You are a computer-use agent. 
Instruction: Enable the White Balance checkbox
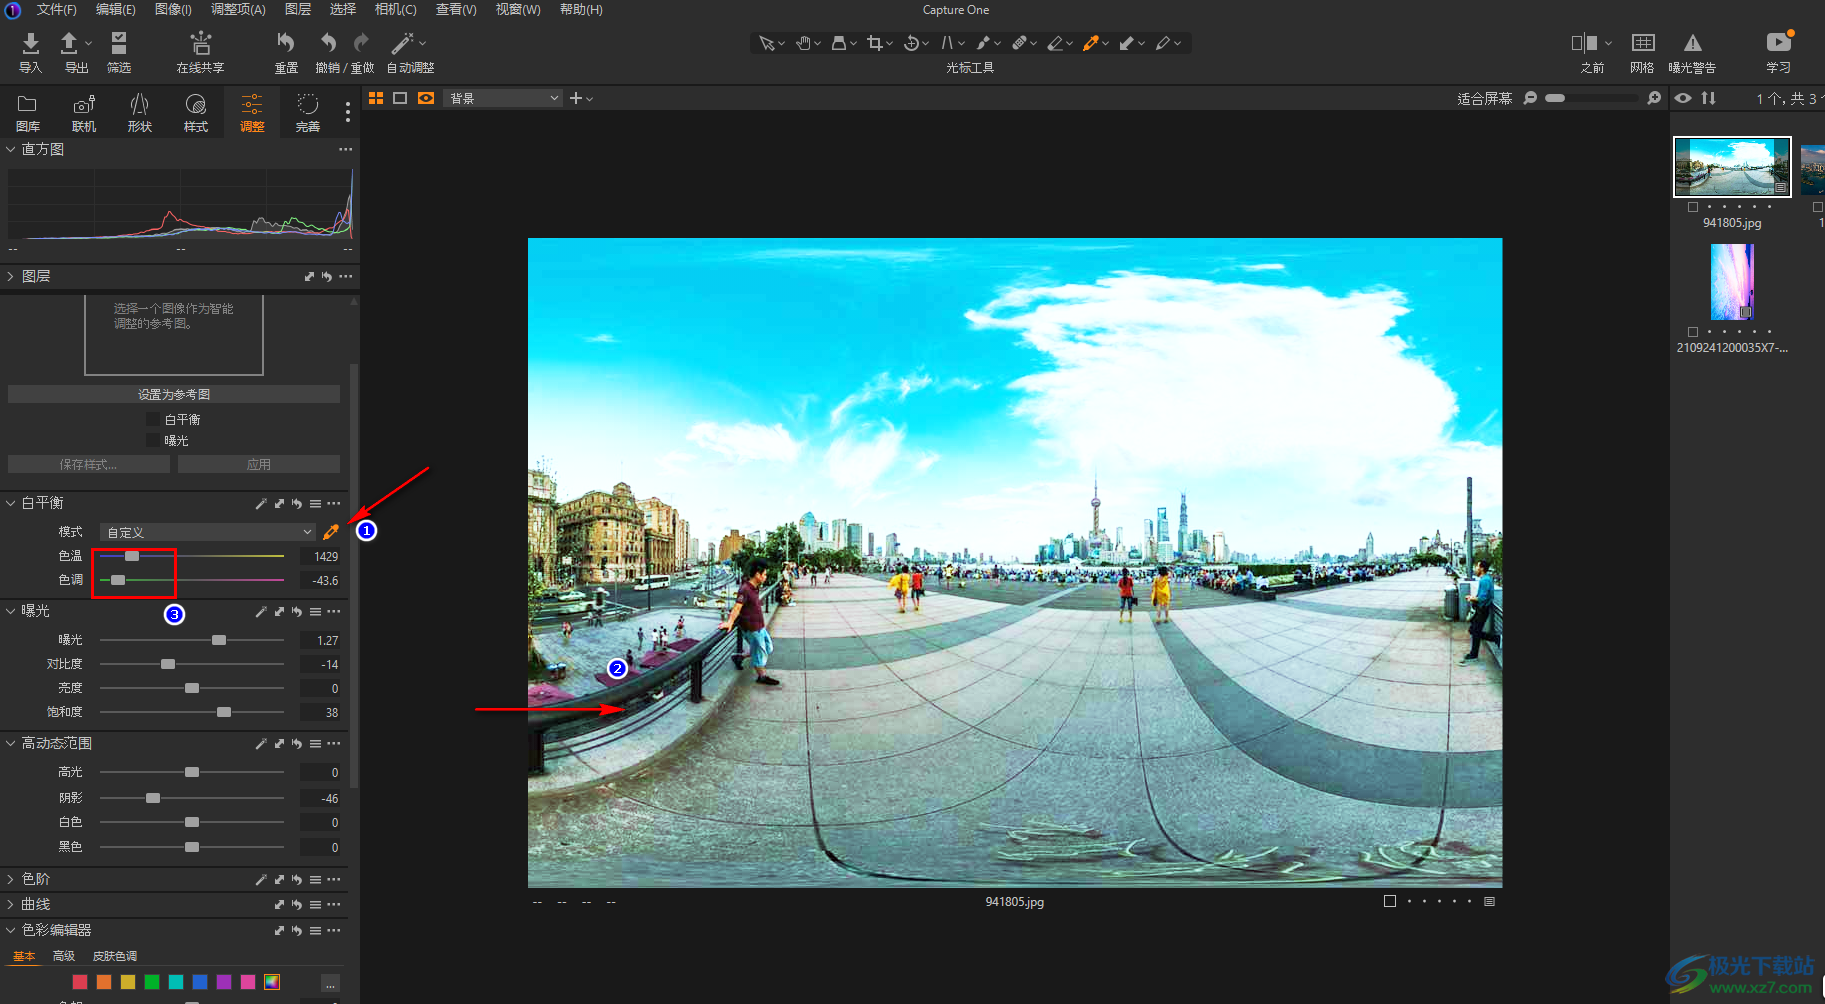153,420
